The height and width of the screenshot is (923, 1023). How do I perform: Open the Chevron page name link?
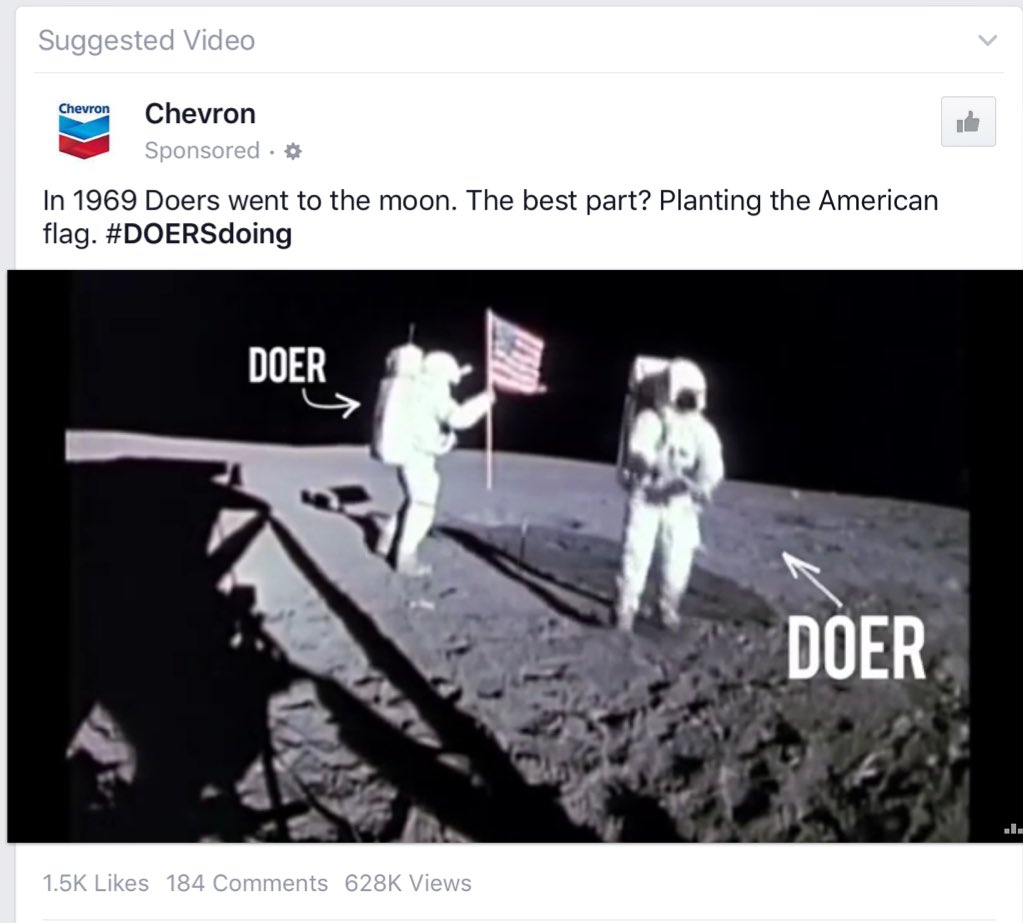tap(200, 113)
